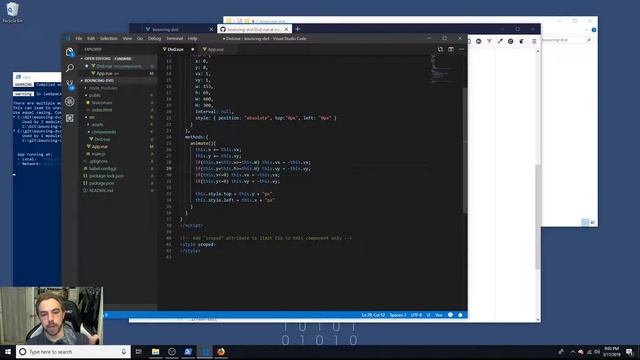Open the Recycle Bin desktop icon
Viewport: 640px width, 360px height.
click(12, 12)
